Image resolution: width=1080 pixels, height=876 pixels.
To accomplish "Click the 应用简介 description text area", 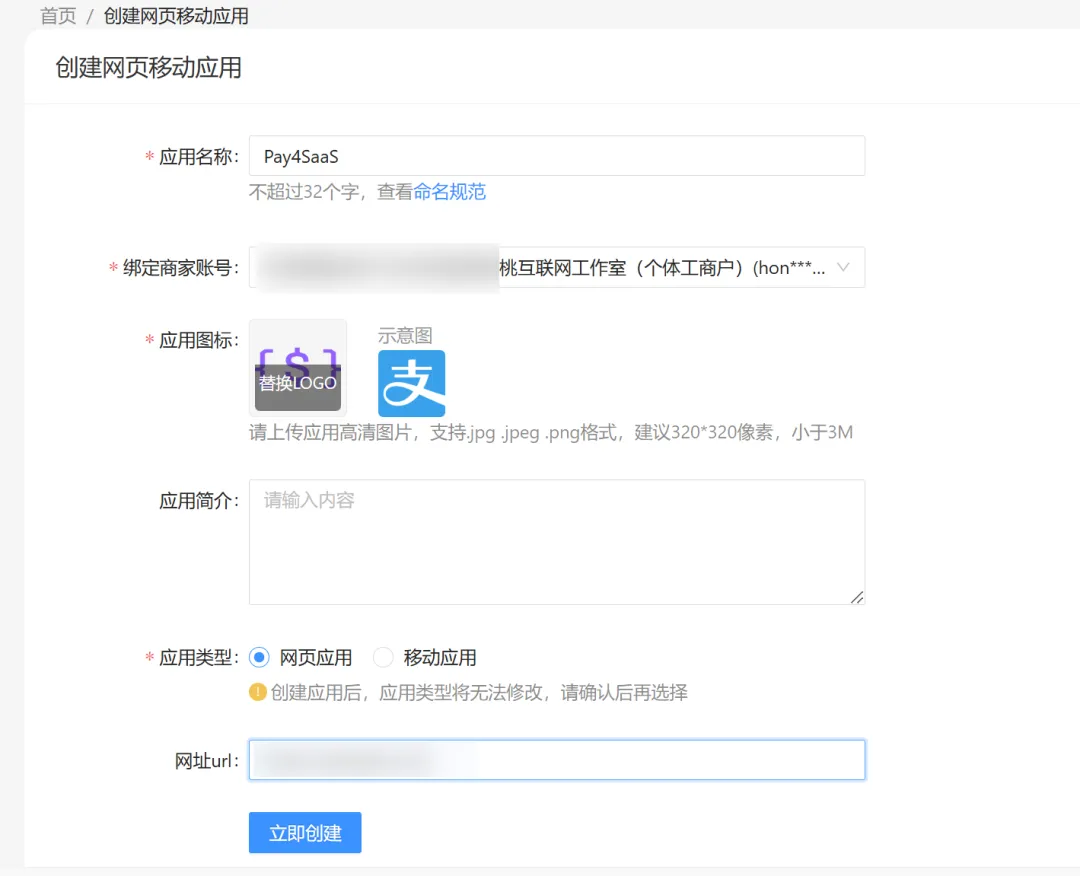I will click(556, 541).
